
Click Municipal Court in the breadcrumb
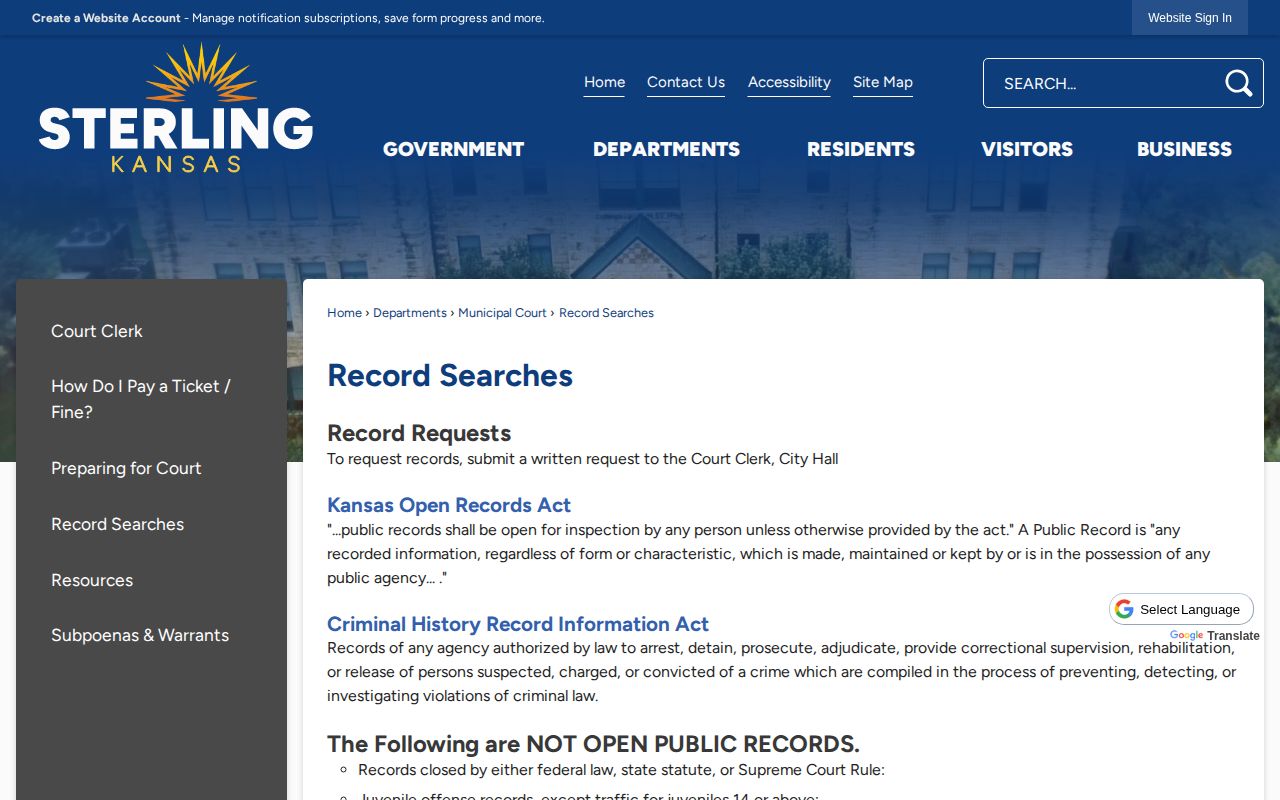pyautogui.click(x=502, y=313)
